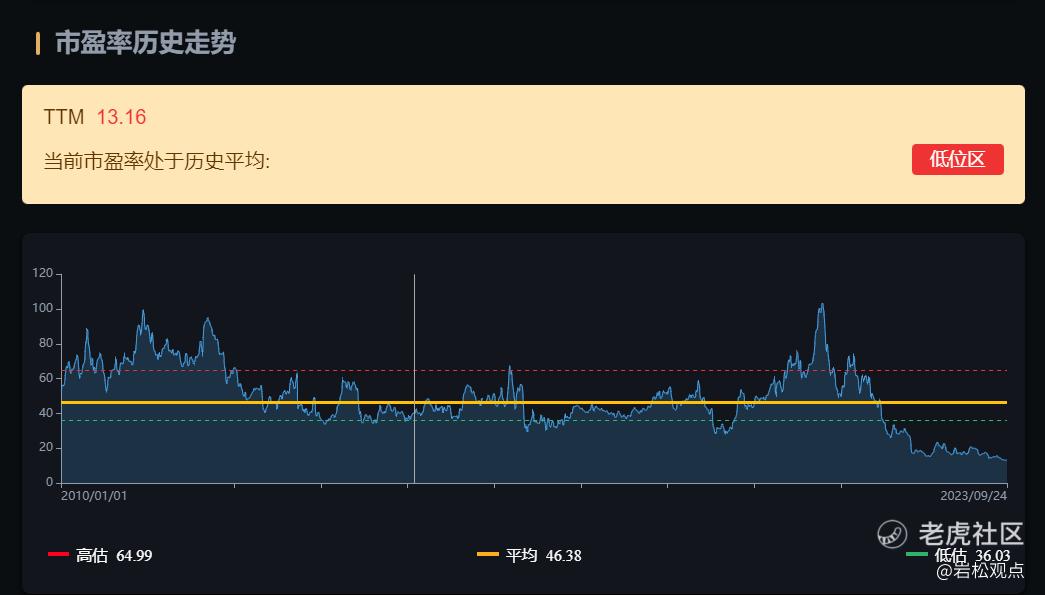The width and height of the screenshot is (1045, 595).
Task: Click the vertical crosshair line in chart
Action: point(415,378)
